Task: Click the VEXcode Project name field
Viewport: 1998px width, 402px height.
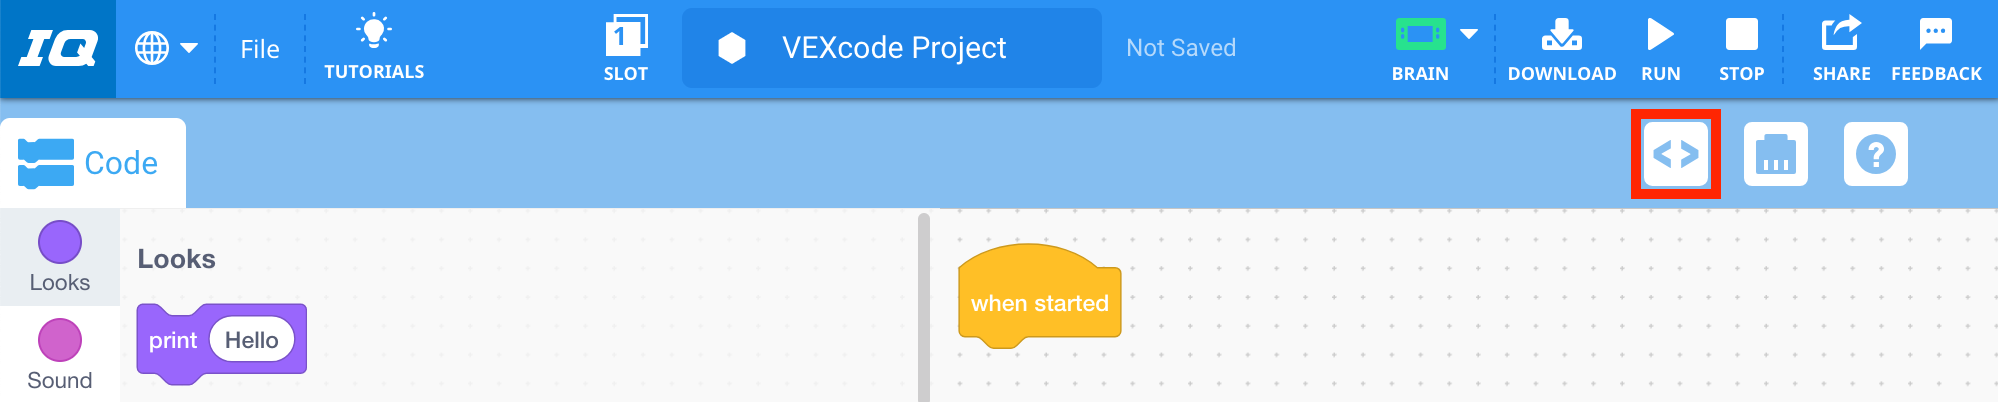Action: click(x=892, y=48)
